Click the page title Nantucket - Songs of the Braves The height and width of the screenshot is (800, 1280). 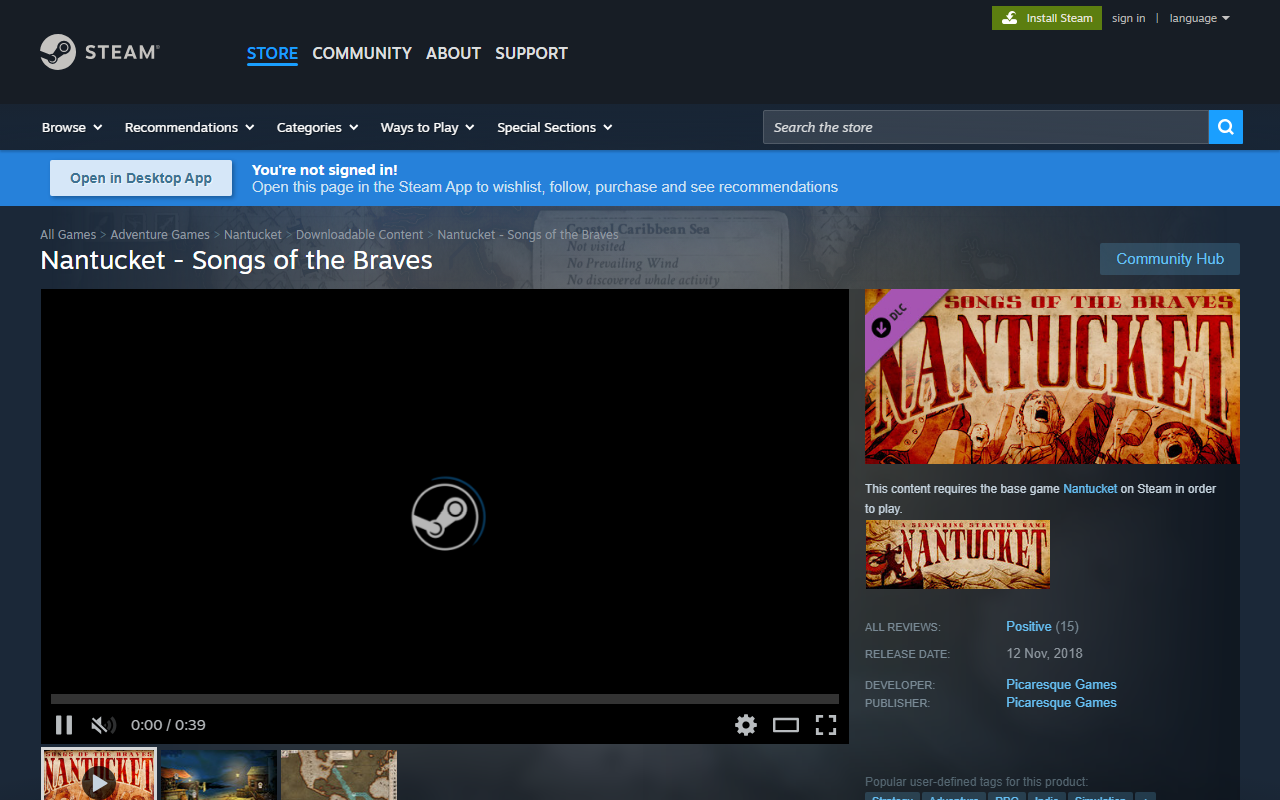[x=236, y=260]
